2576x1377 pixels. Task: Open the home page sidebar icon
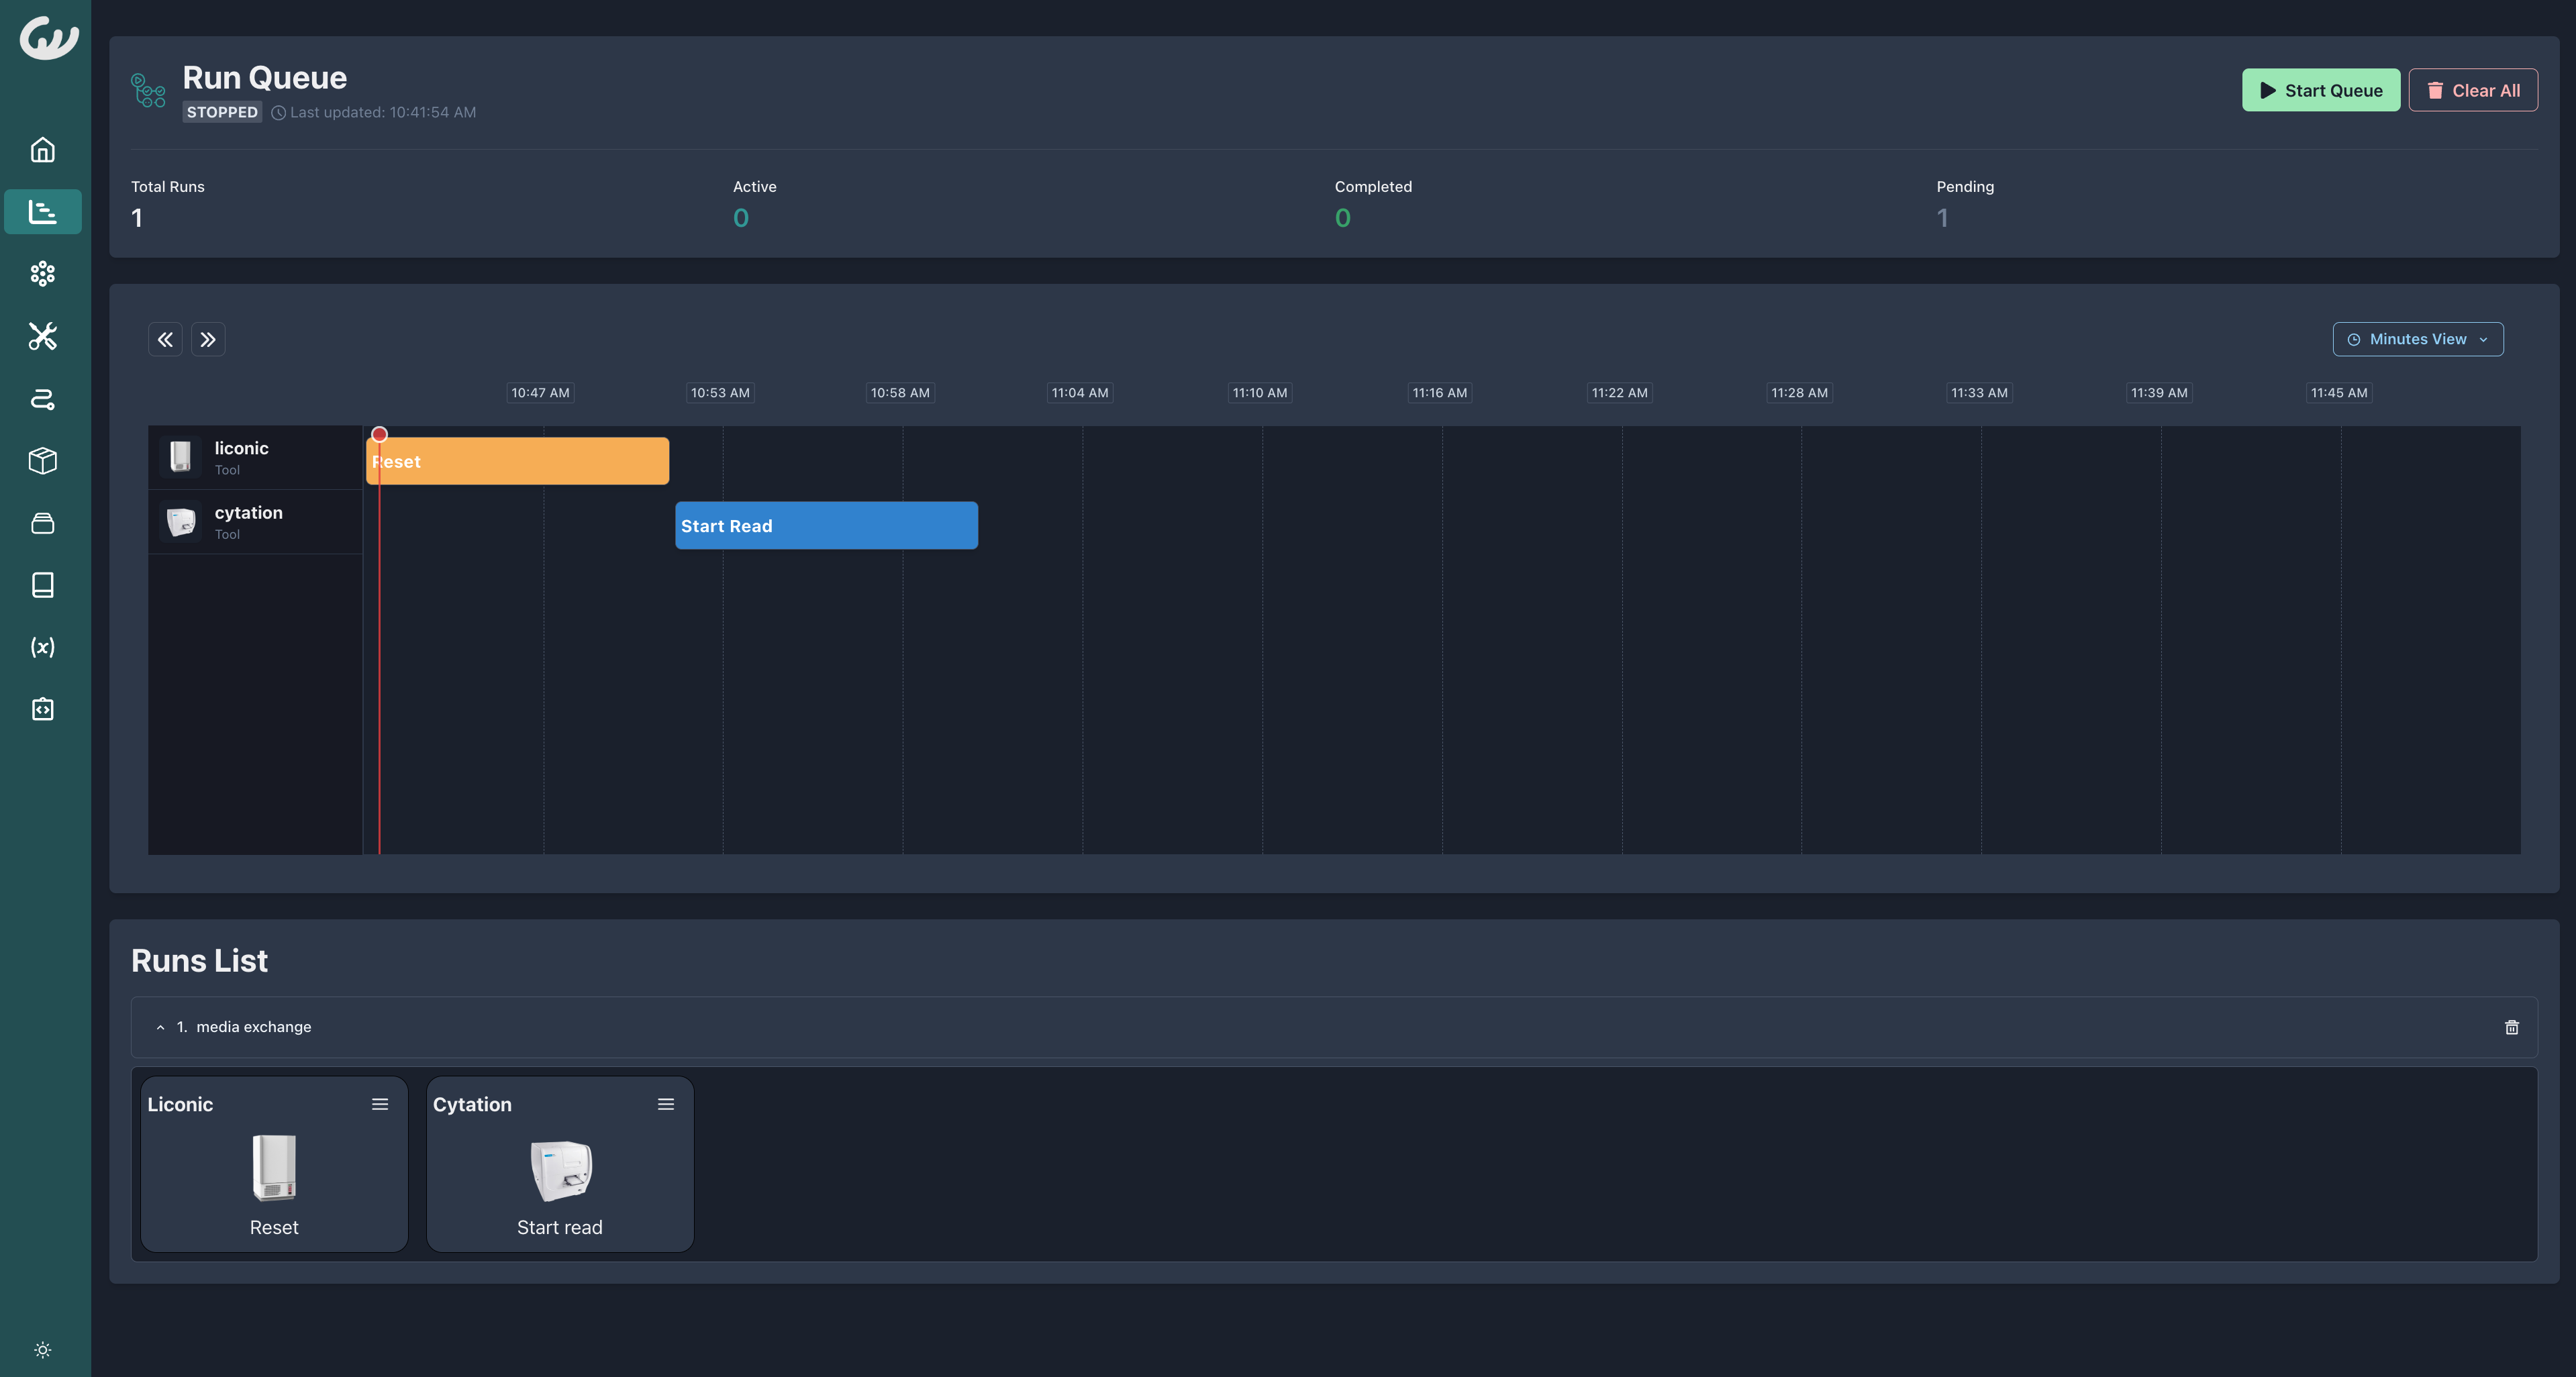tap(42, 150)
